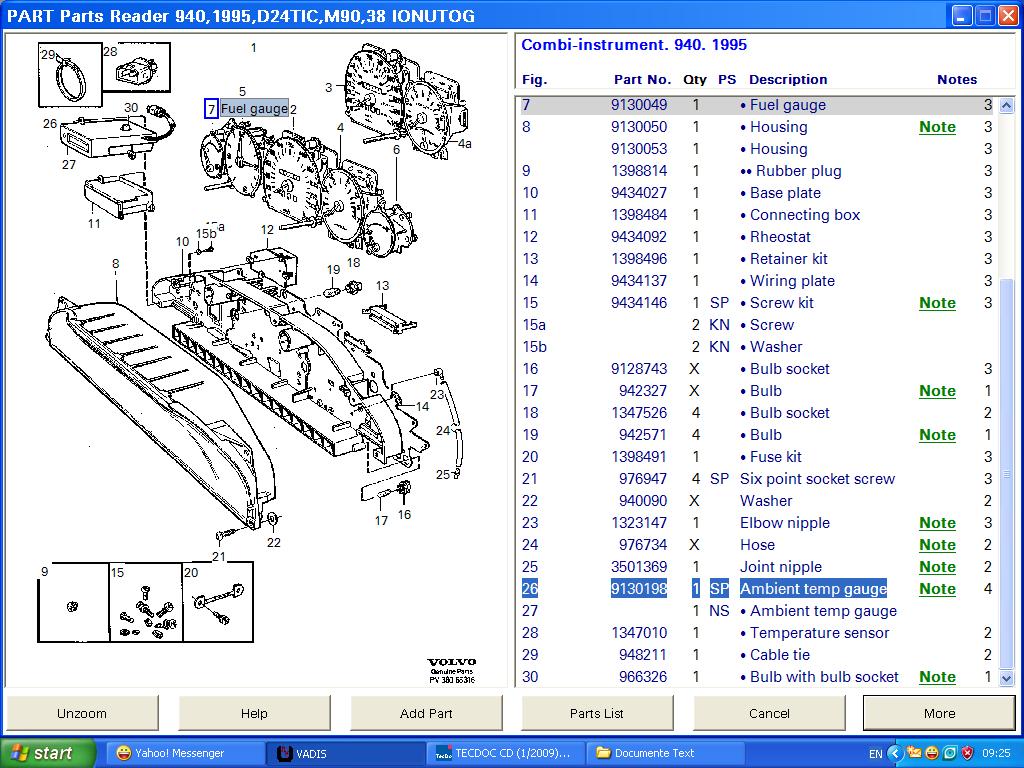Click scrollbar up arrow in parts list
1024x768 pixels.
[x=1007, y=104]
